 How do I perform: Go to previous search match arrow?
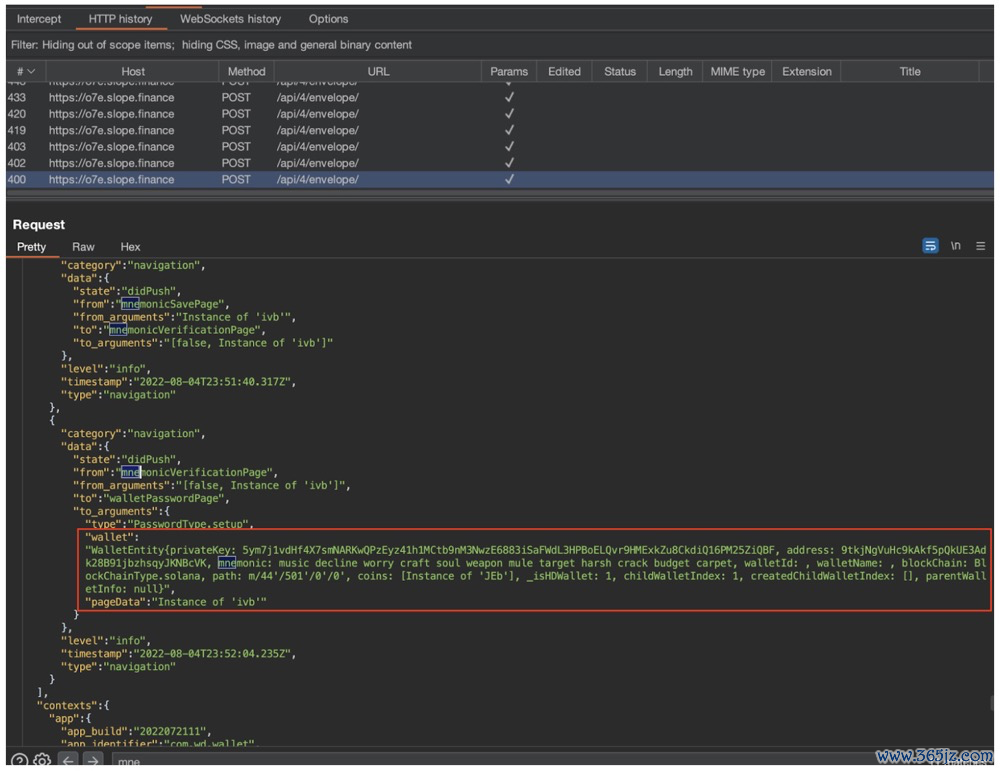pyautogui.click(x=68, y=761)
